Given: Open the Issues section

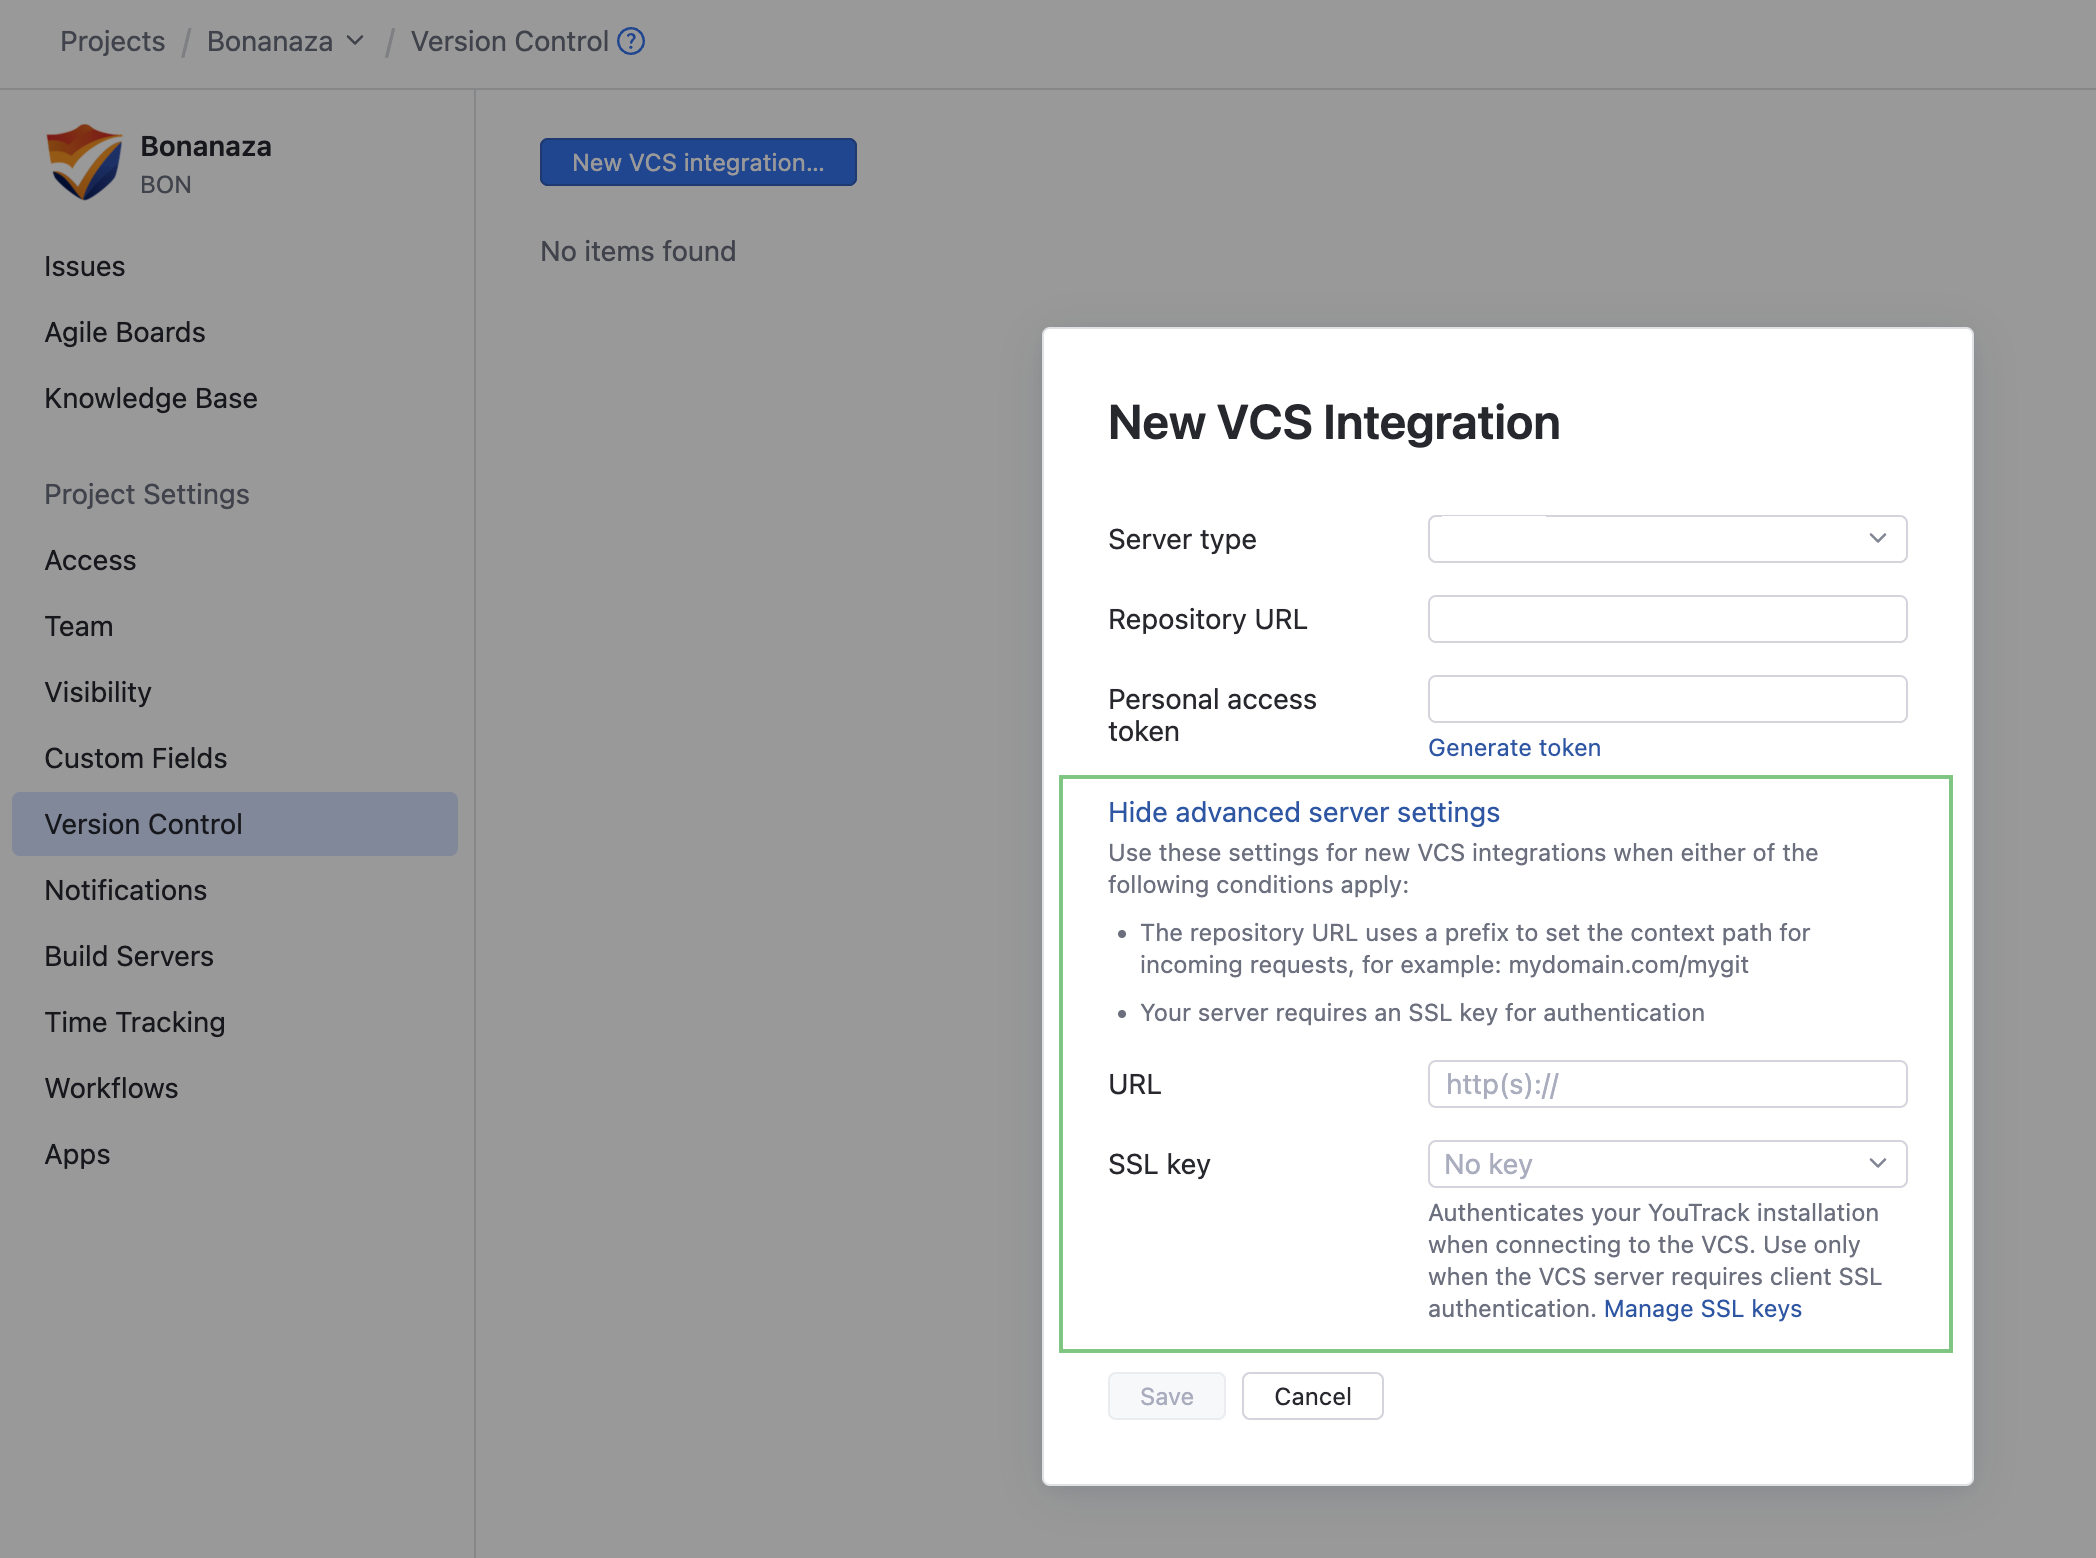Looking at the screenshot, I should [84, 266].
